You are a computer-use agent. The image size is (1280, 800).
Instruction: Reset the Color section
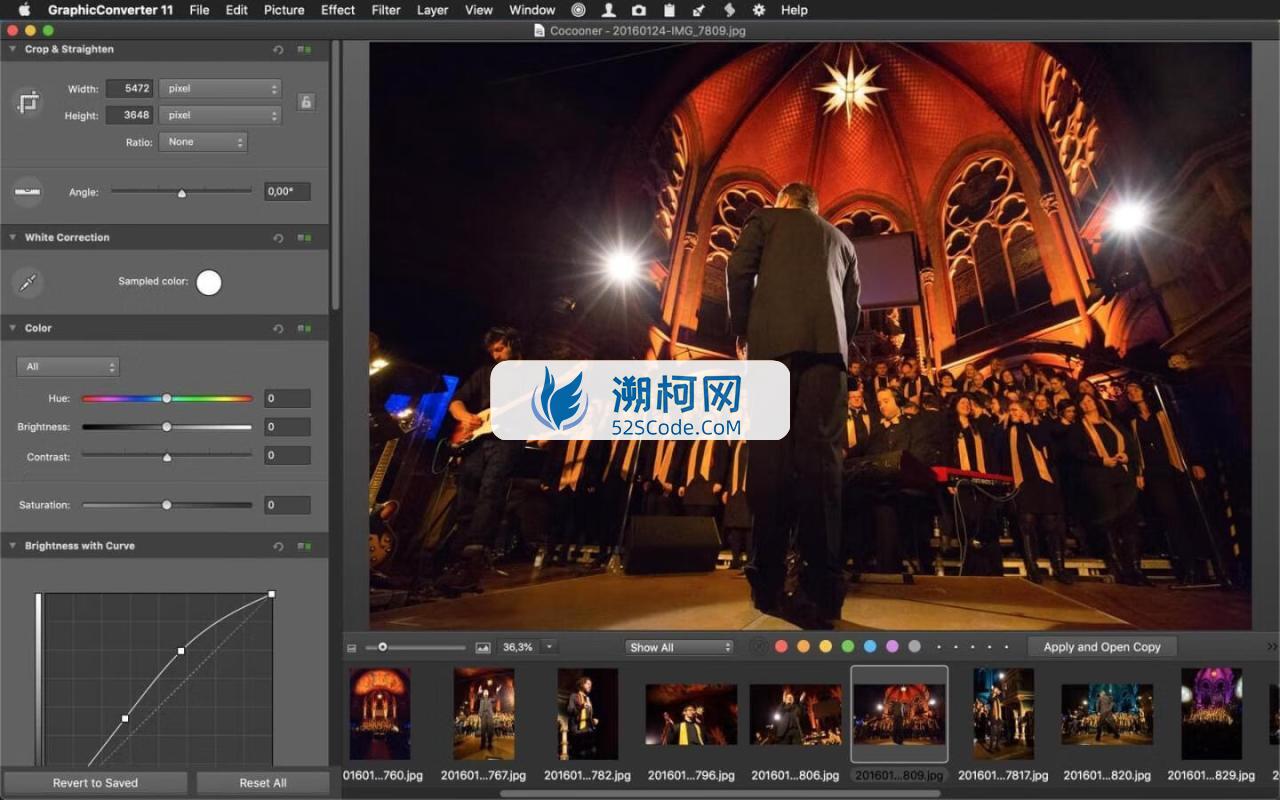click(278, 329)
